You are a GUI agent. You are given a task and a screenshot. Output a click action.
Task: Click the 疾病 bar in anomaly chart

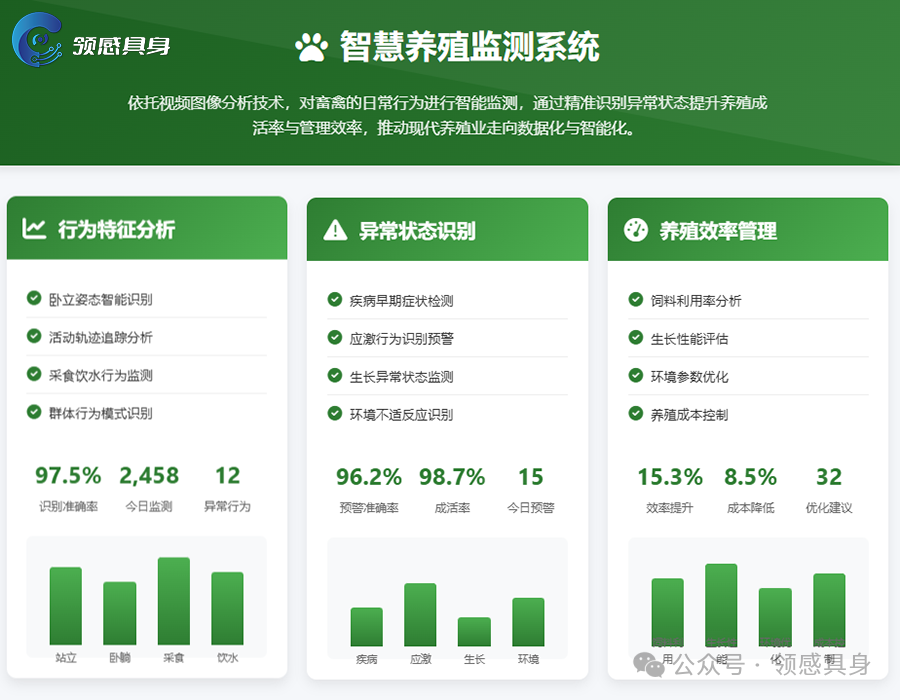[x=367, y=627]
